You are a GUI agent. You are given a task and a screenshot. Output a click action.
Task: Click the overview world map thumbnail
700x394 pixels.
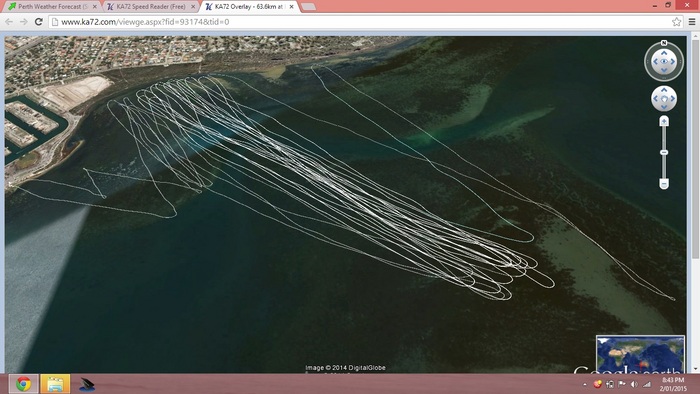click(640, 354)
